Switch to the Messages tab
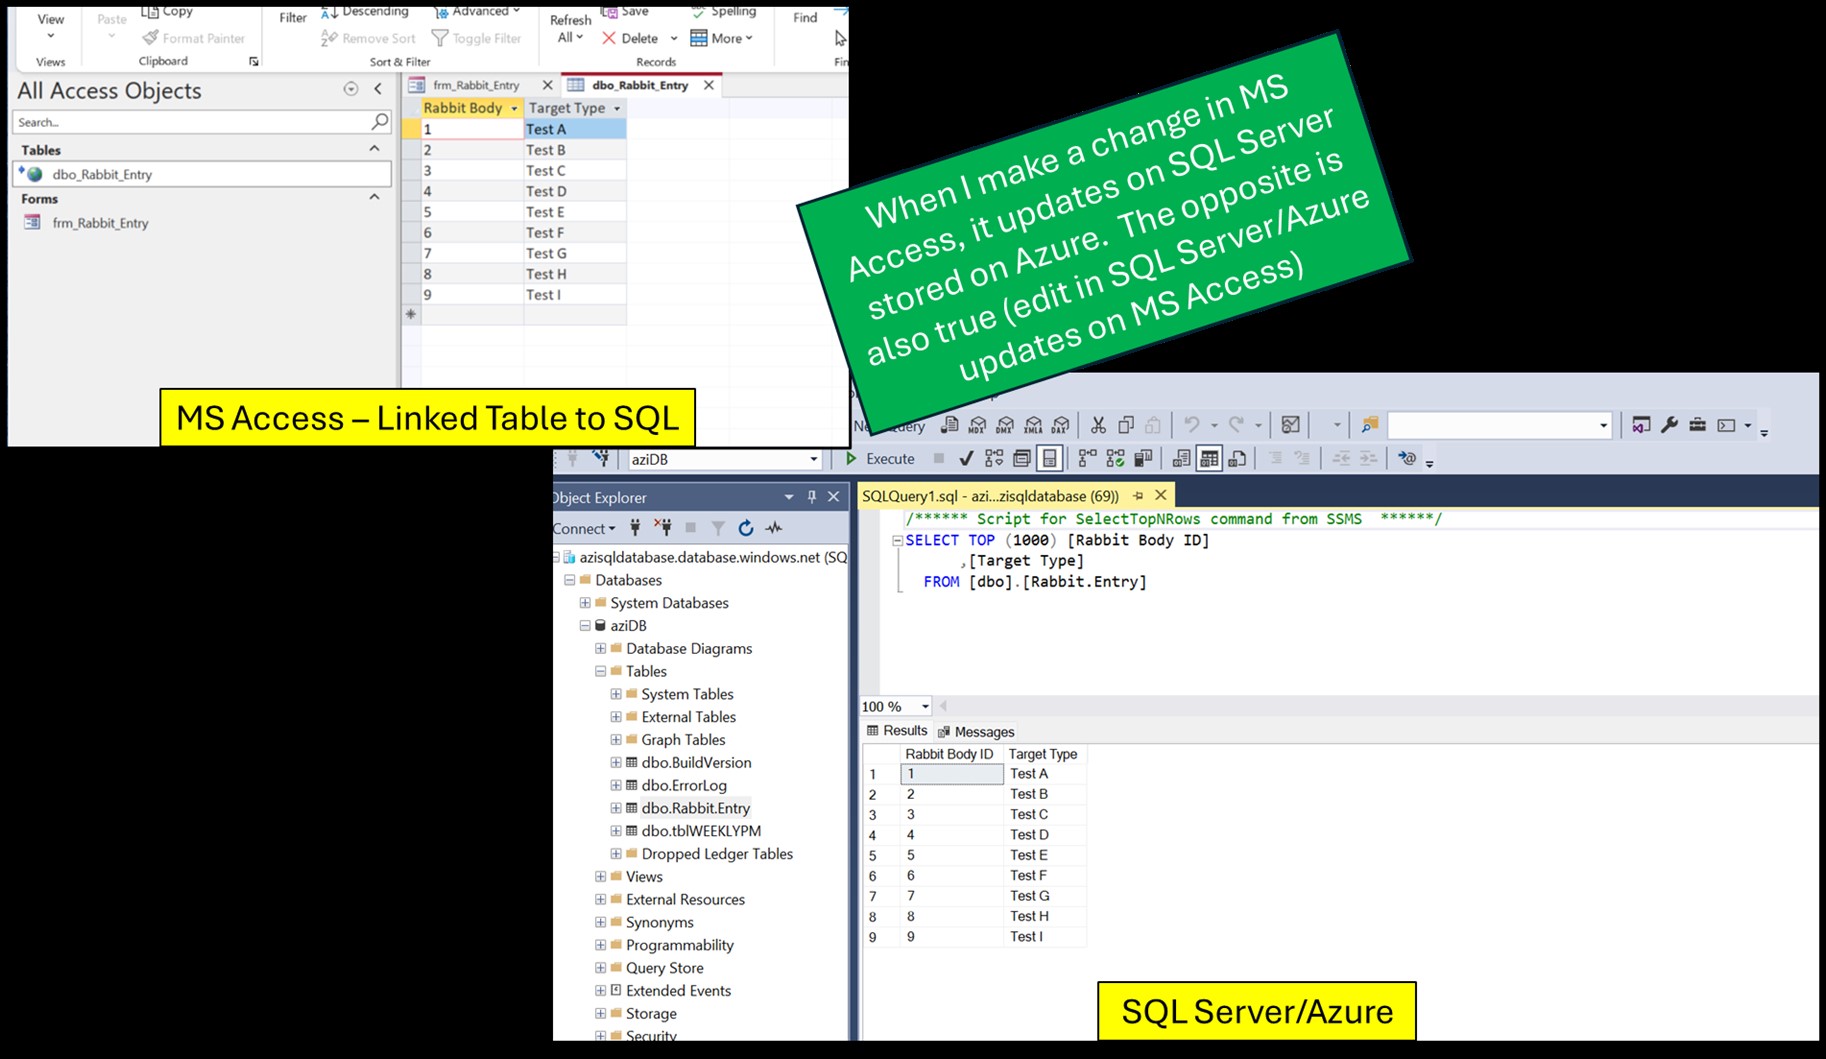Viewport: 1826px width, 1059px height. click(x=976, y=732)
